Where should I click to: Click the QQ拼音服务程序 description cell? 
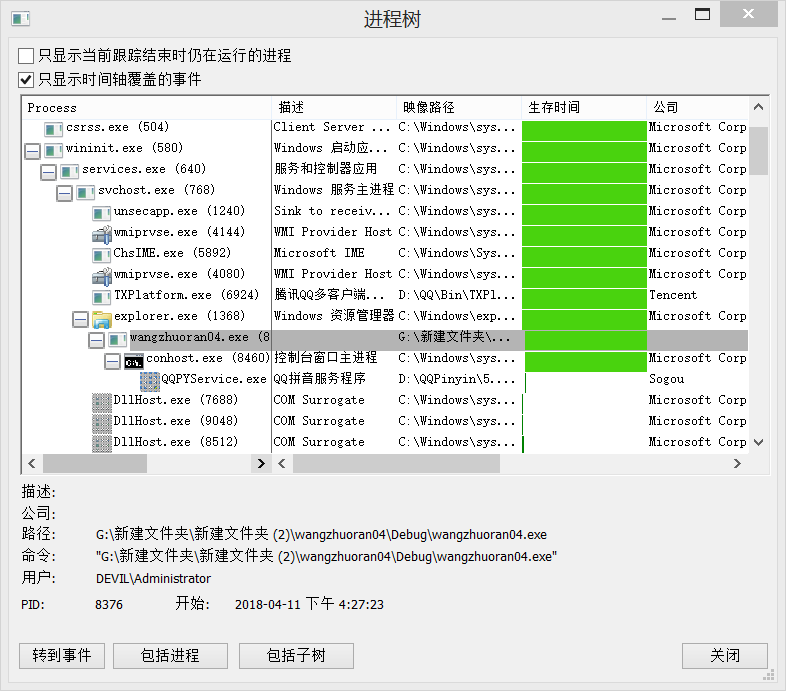(320, 379)
